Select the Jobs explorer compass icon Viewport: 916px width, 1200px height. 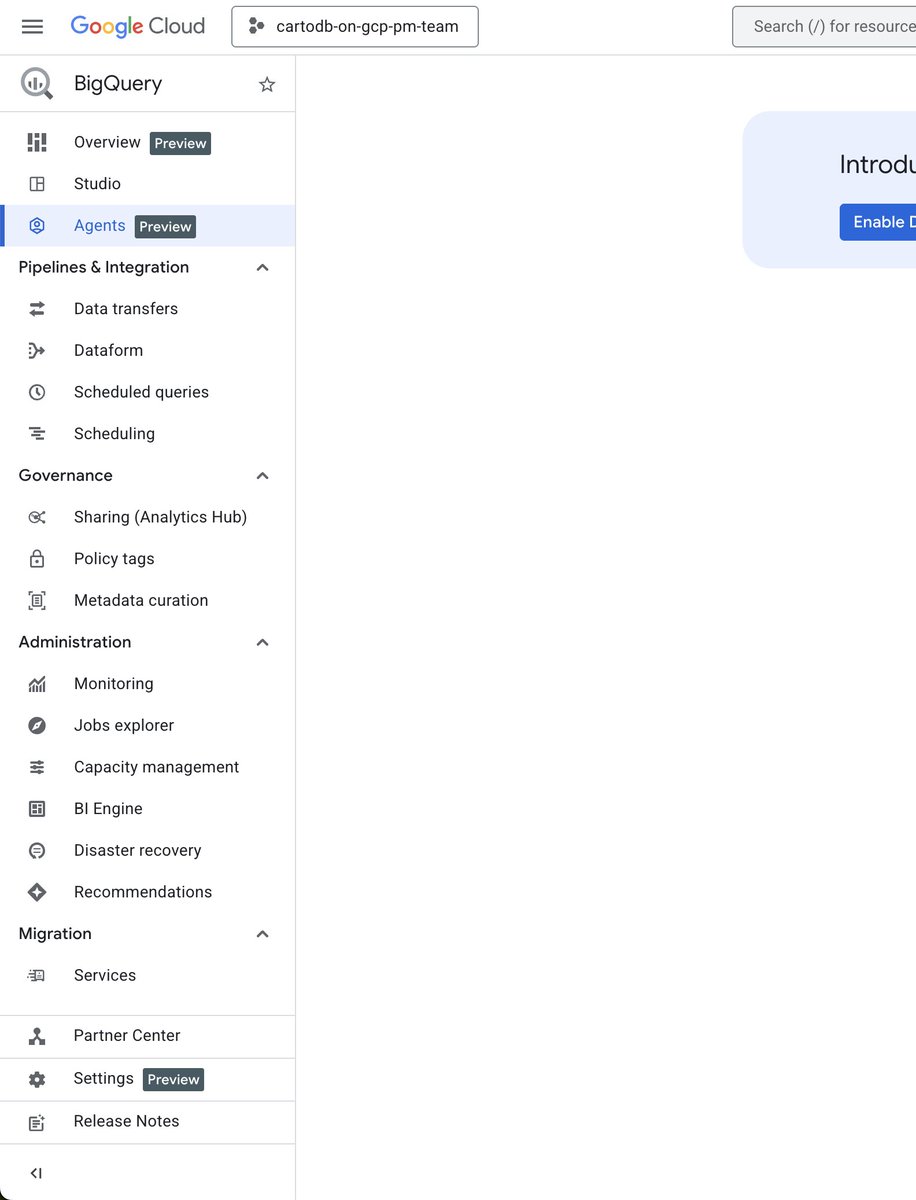[x=37, y=725]
